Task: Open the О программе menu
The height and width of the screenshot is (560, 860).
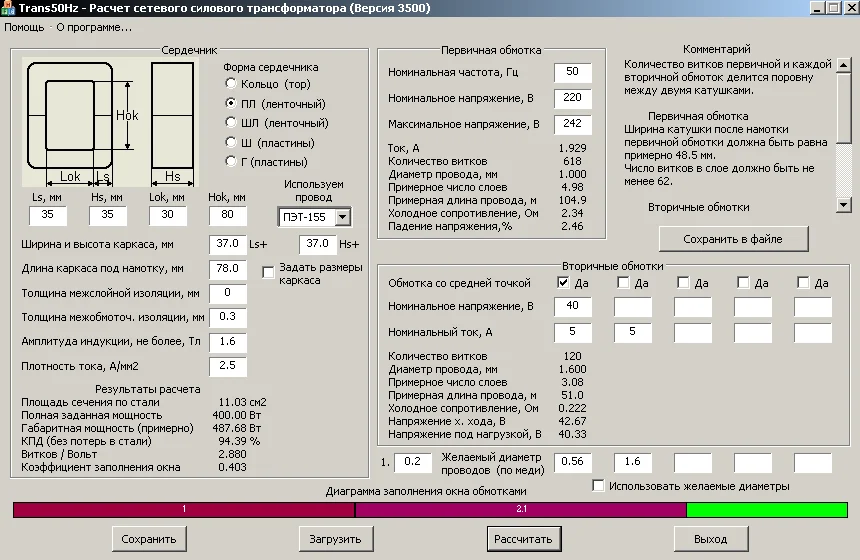Action: click(x=94, y=27)
